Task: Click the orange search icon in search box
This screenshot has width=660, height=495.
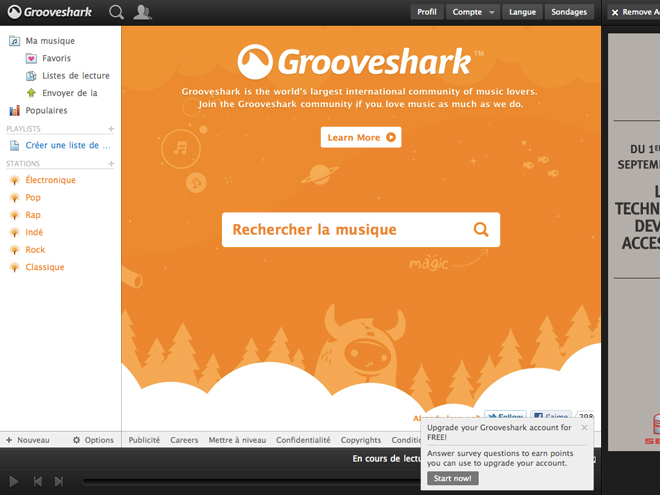Action: (x=481, y=229)
